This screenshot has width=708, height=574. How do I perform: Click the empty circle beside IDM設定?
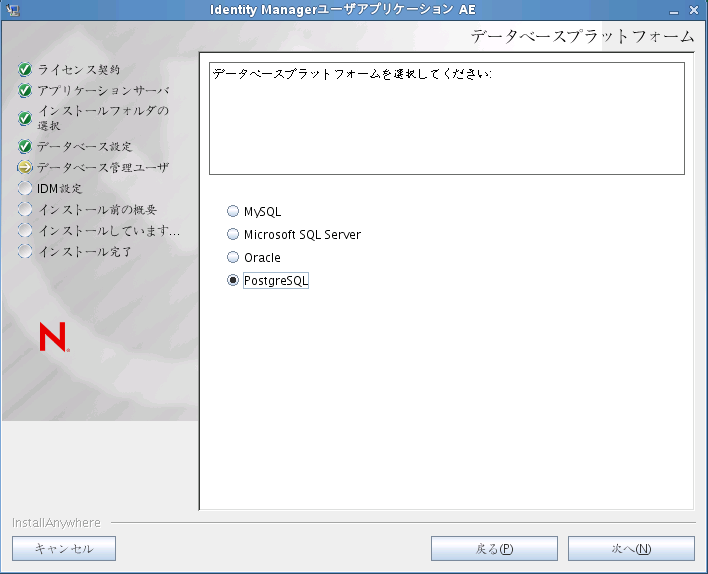pos(25,188)
